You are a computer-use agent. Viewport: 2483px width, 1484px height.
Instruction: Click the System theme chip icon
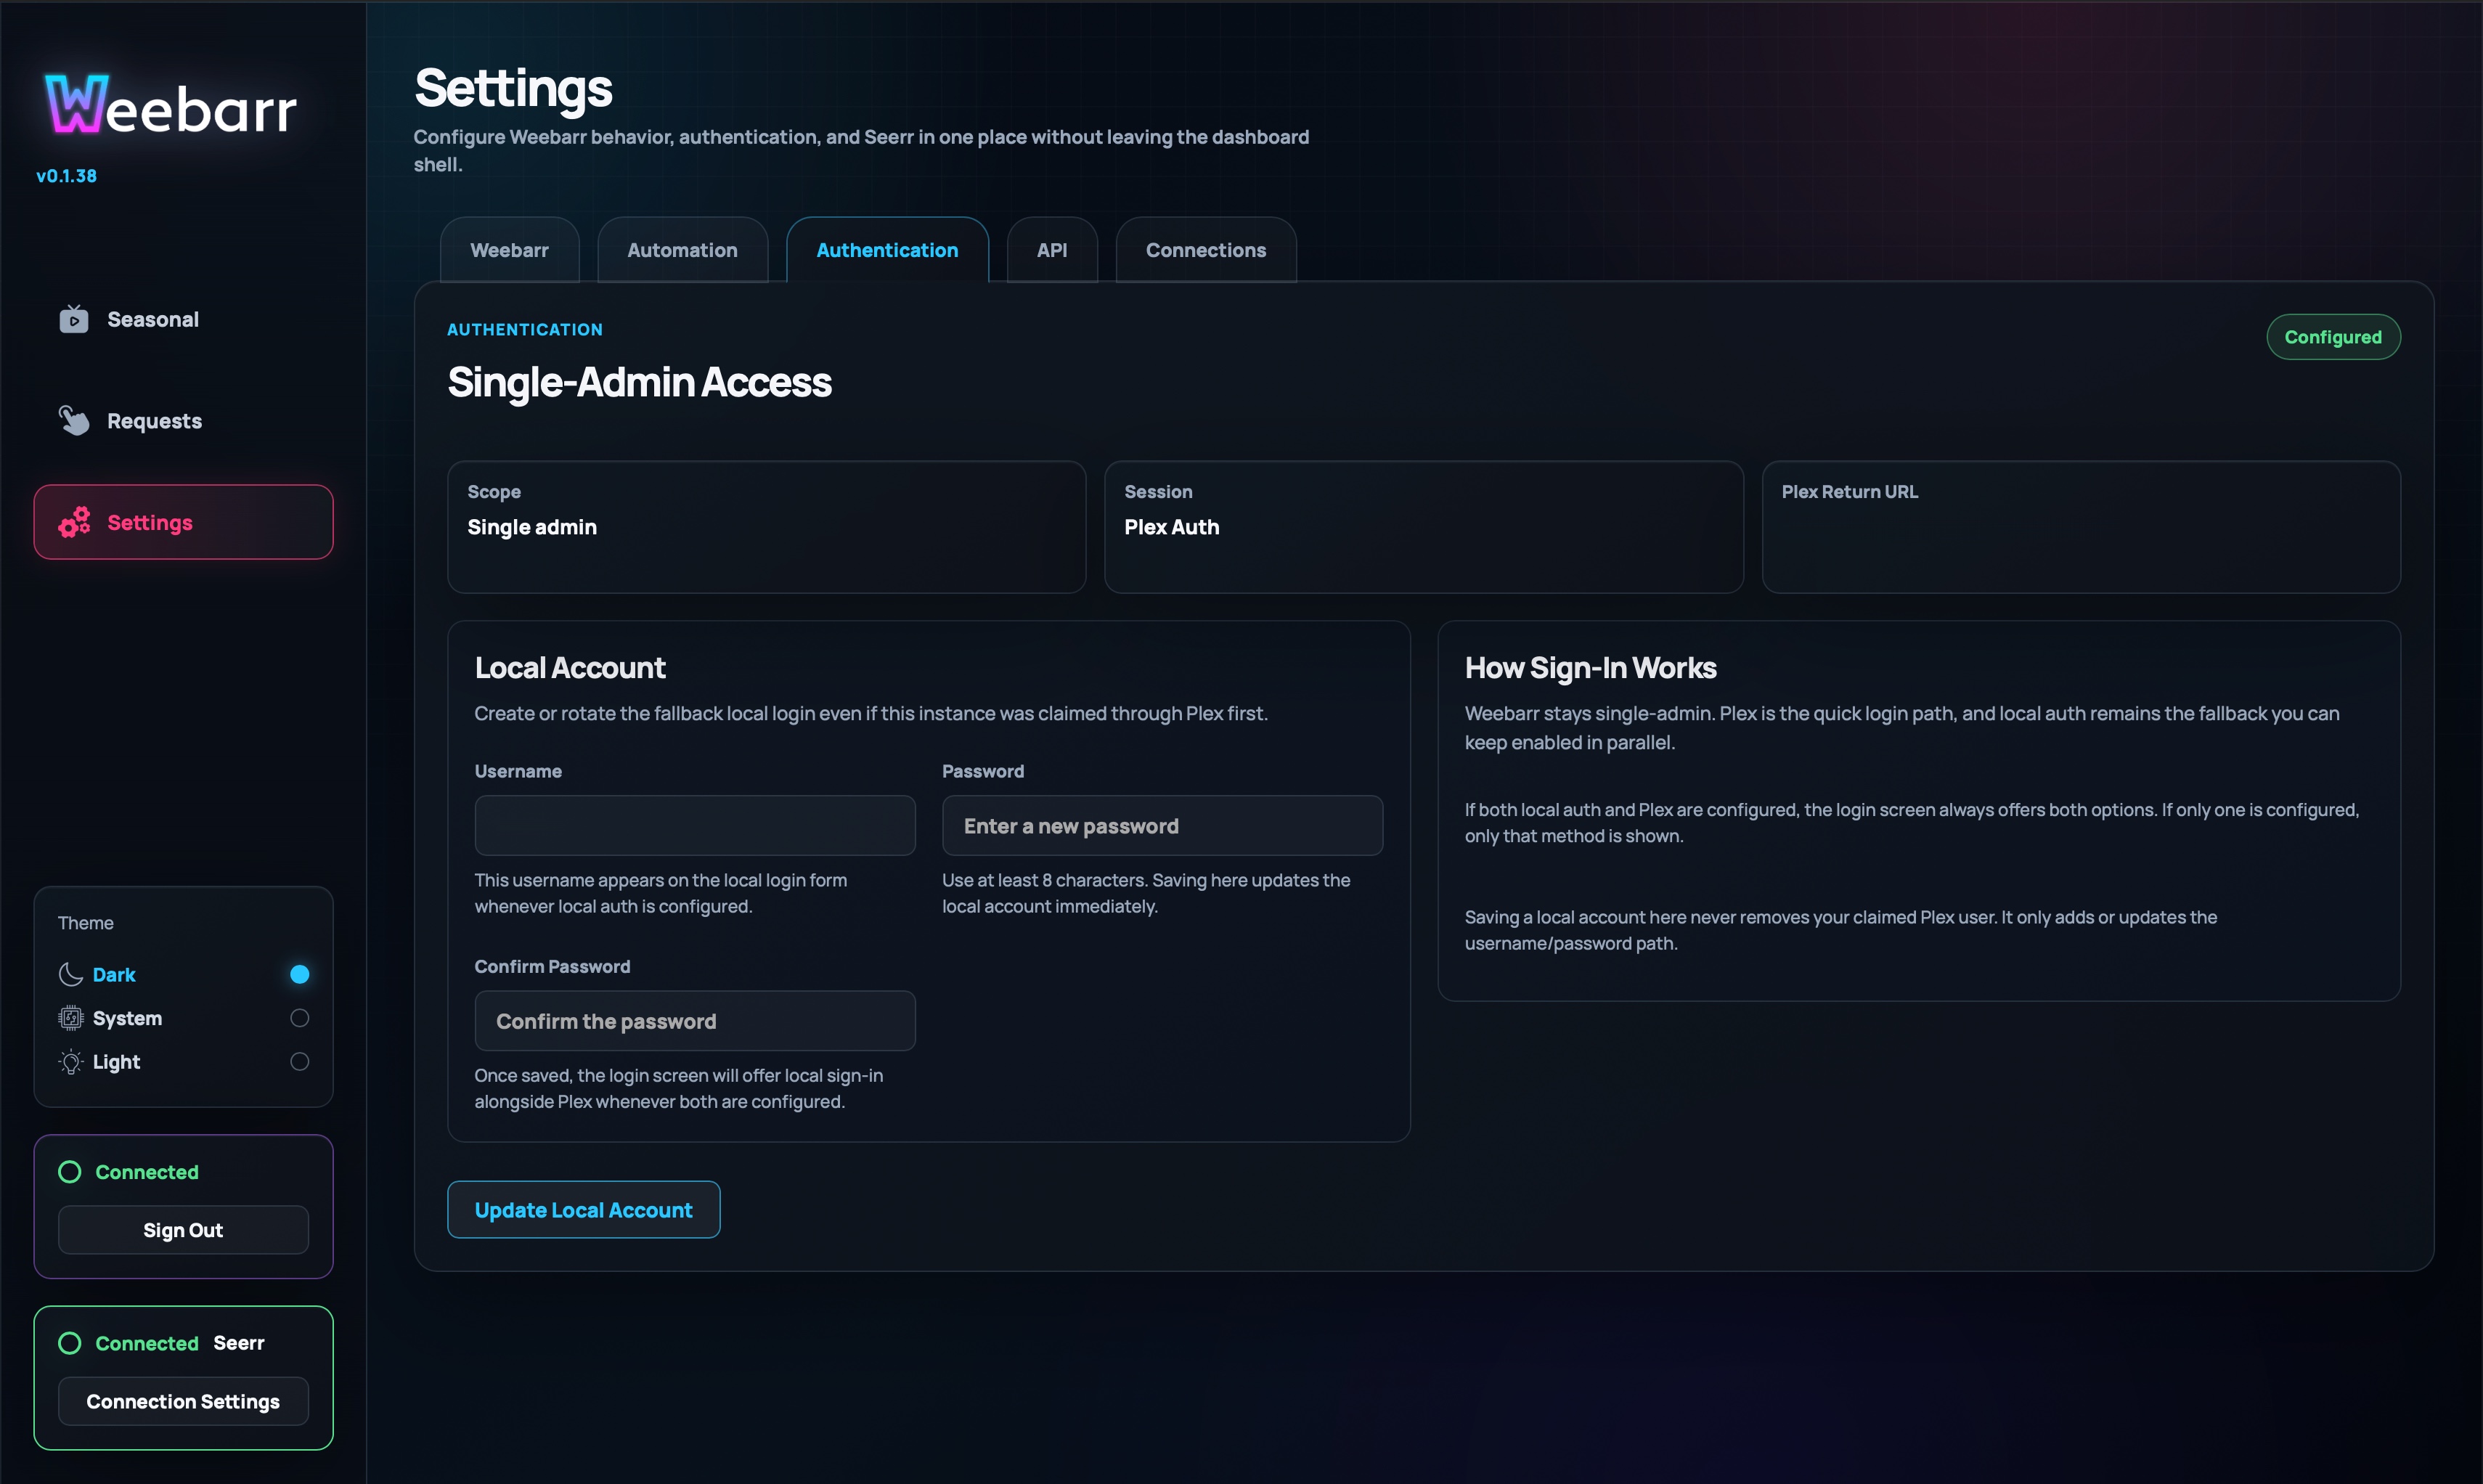(x=70, y=1018)
